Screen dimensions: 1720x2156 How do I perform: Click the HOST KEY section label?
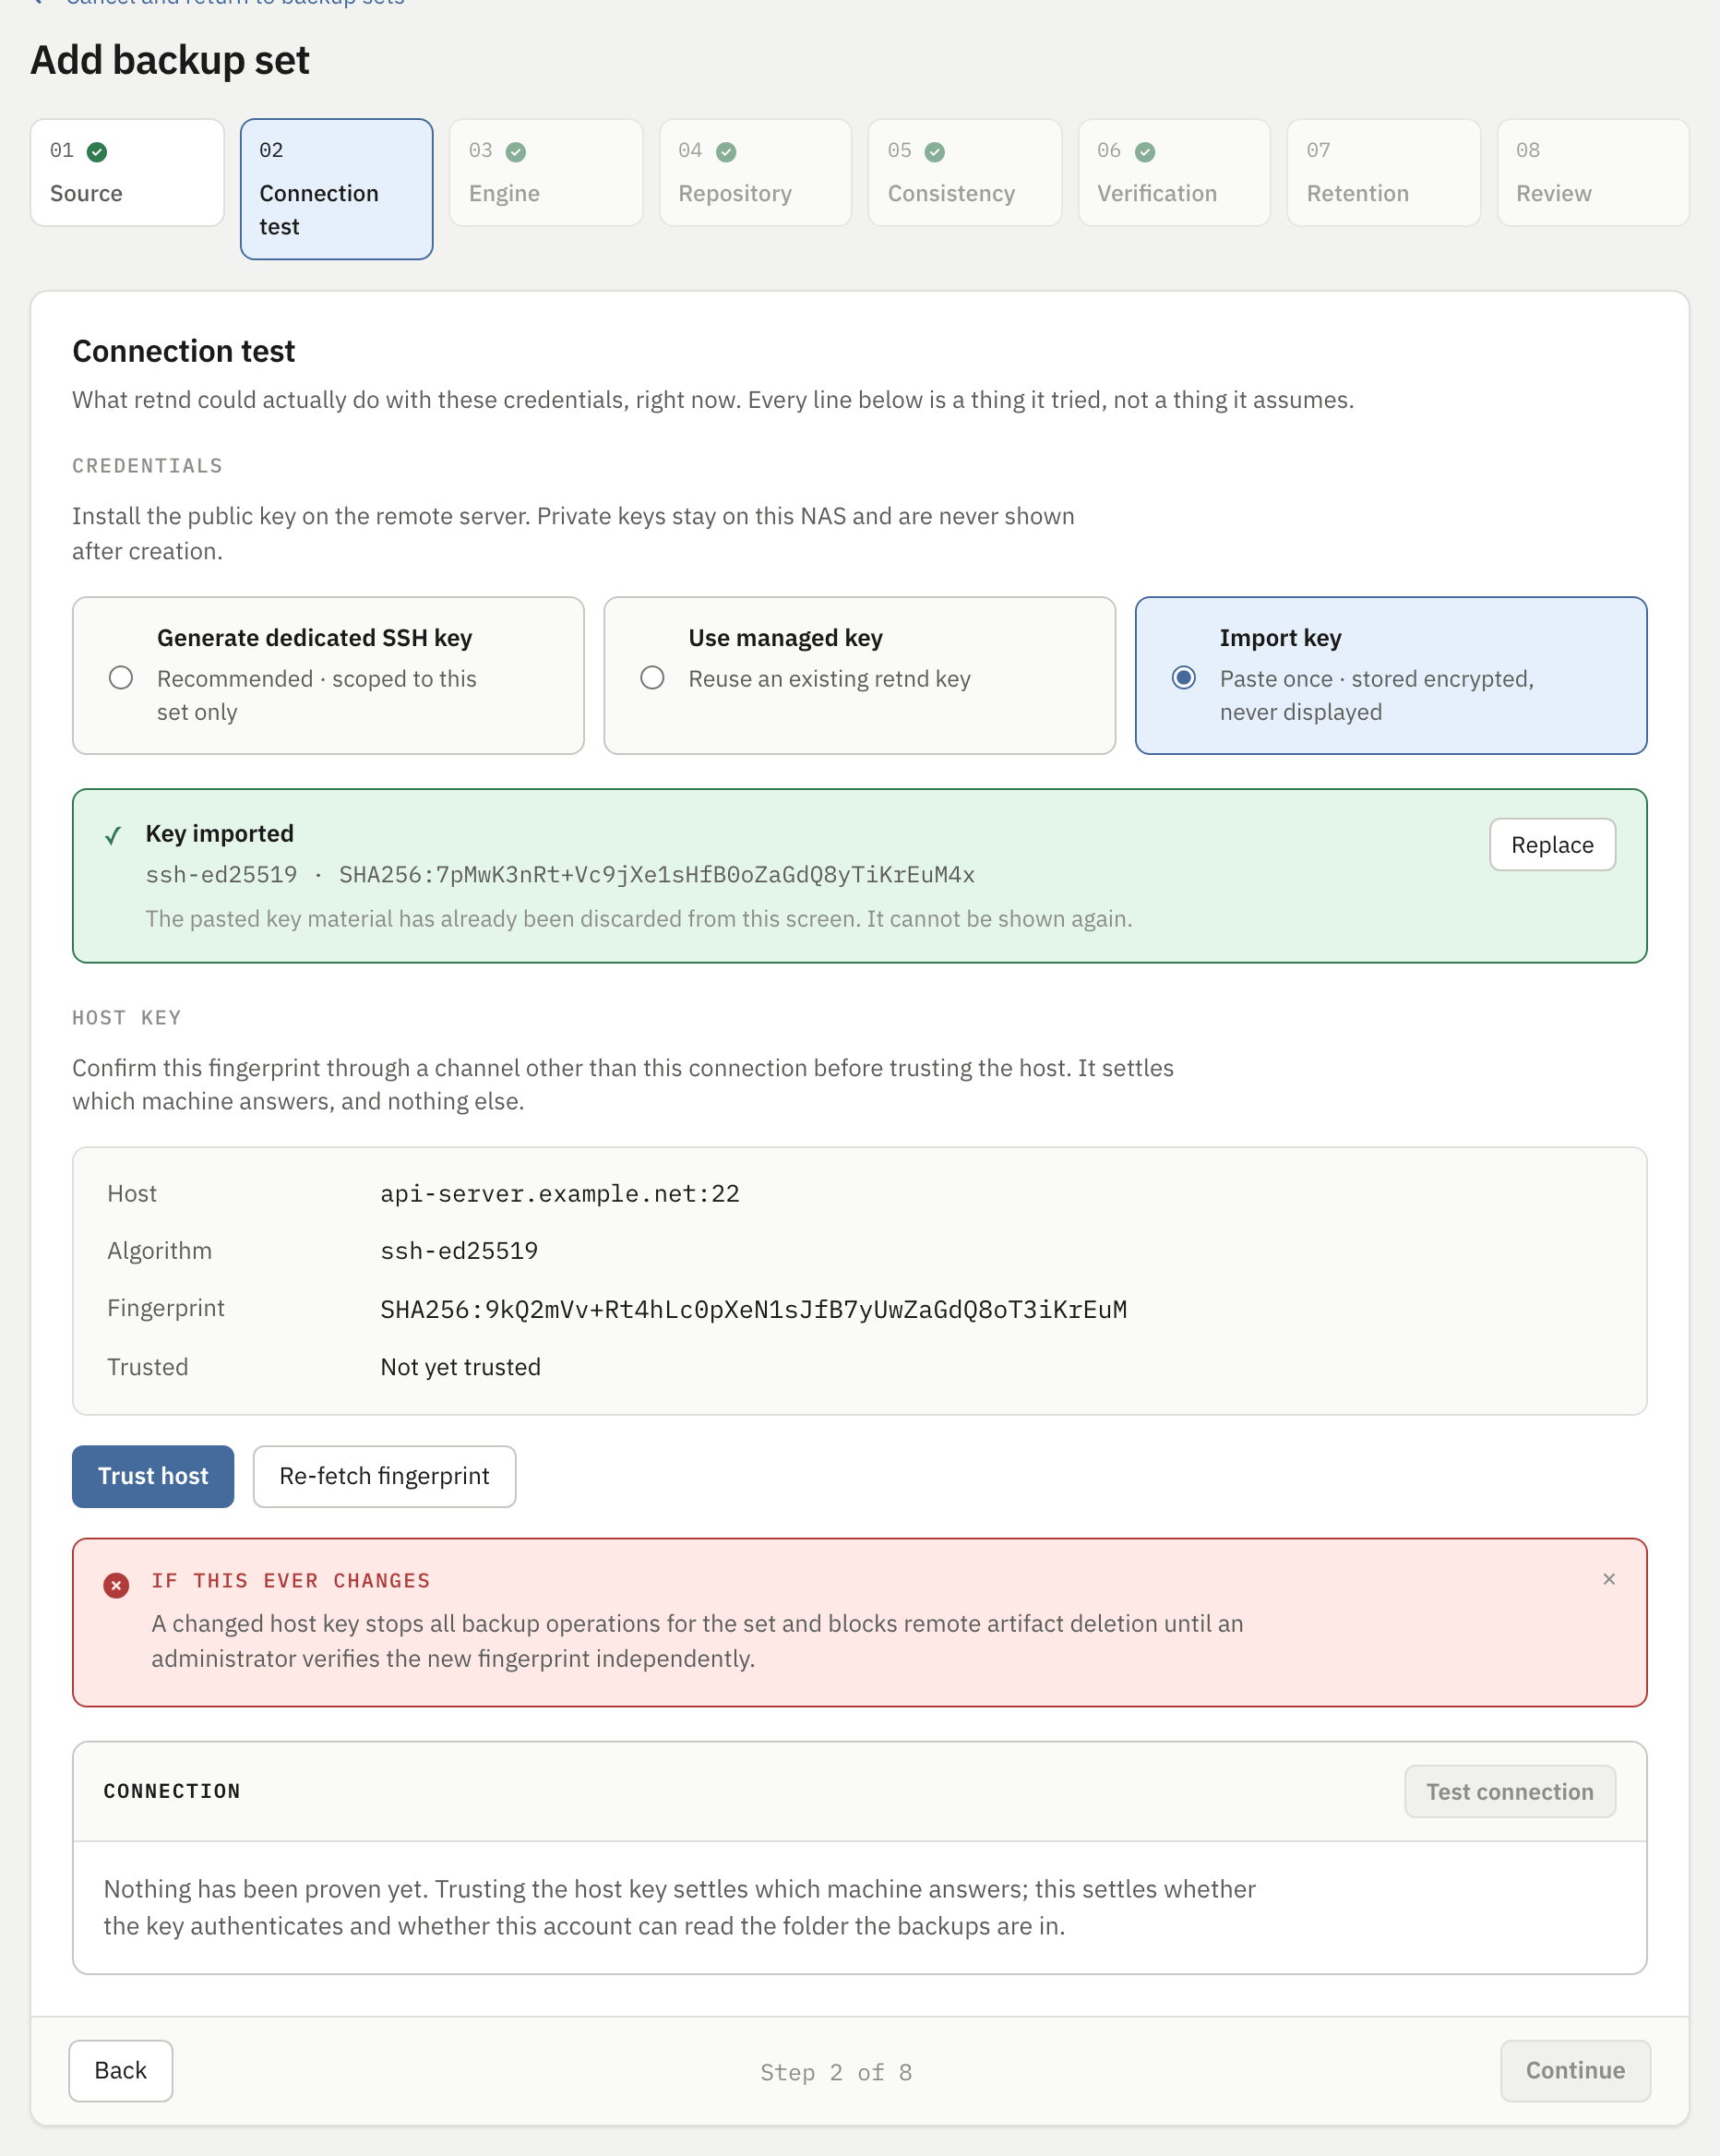point(127,1018)
